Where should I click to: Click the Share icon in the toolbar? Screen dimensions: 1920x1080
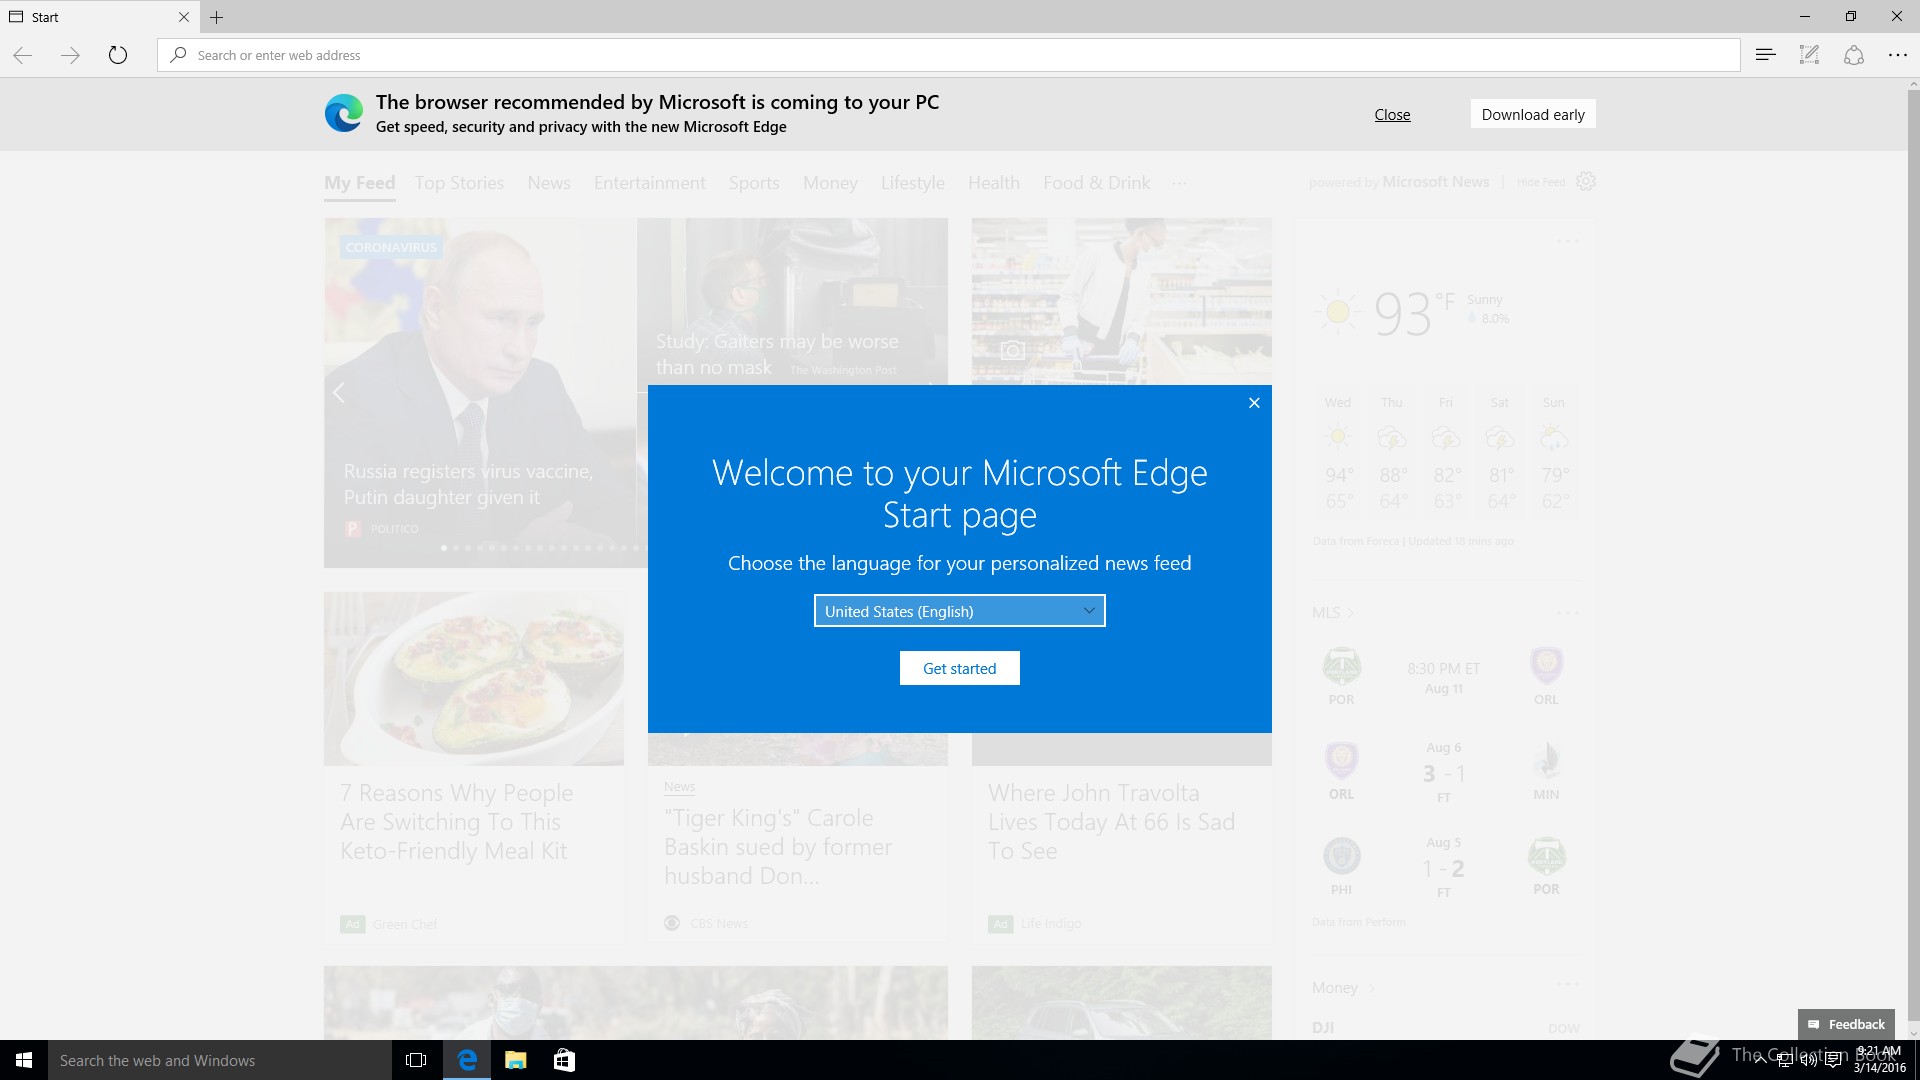pyautogui.click(x=1853, y=55)
